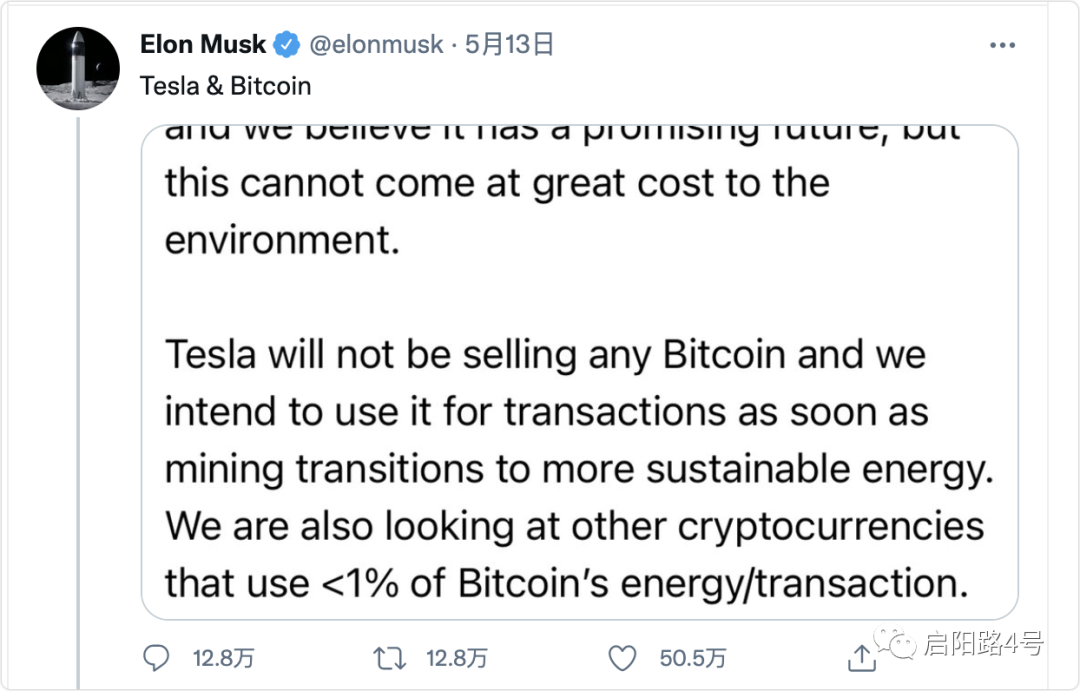Click the reply speech bubble icon
The image size is (1080, 691).
click(156, 658)
